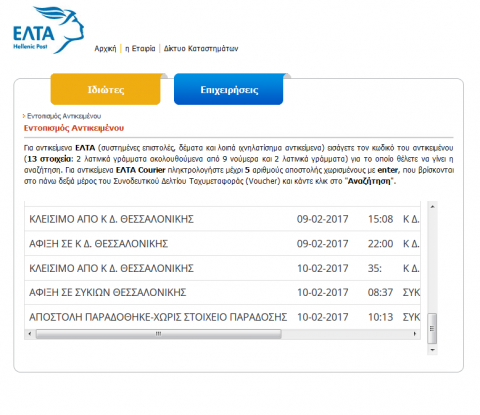Viewport: 480px width, 415px height.
Task: Select the Ιδιώτες tab
Action: [x=106, y=89]
